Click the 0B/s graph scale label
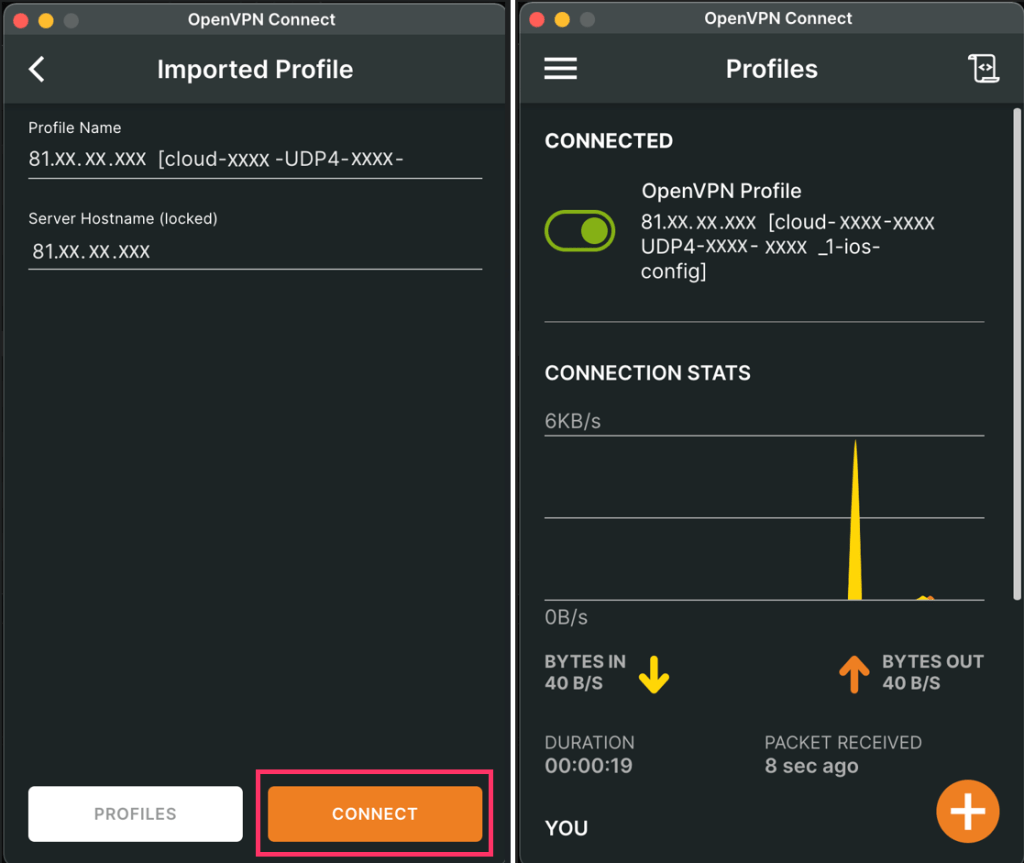The height and width of the screenshot is (863, 1024). point(566,617)
